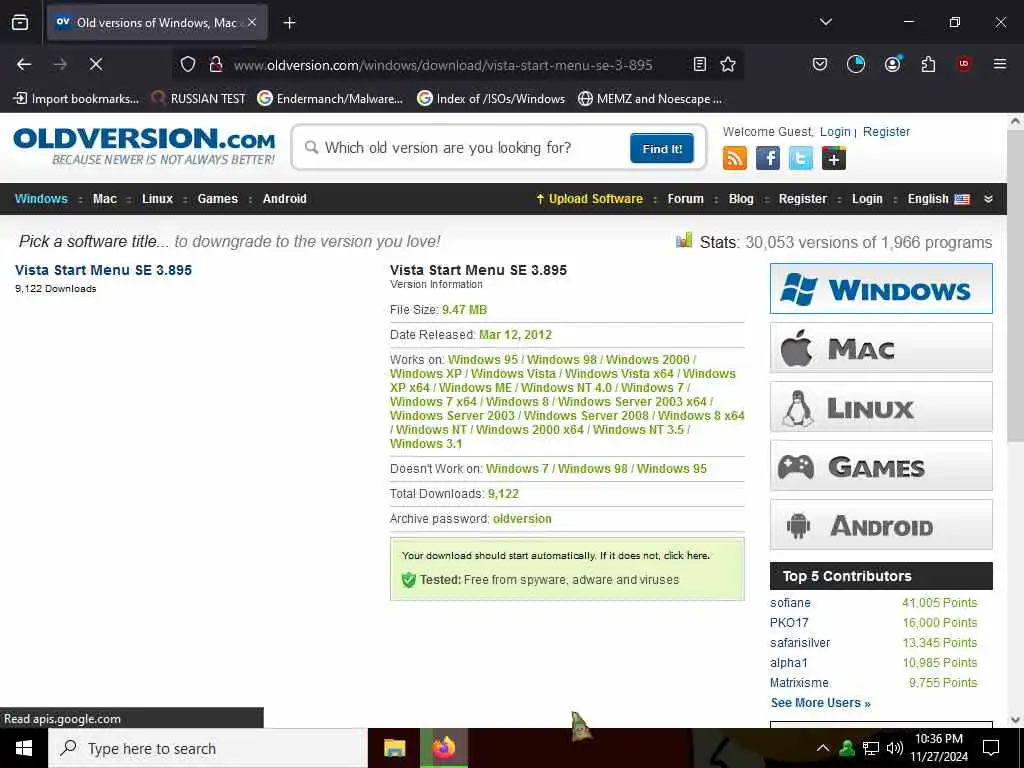Click Import bookmarks item
This screenshot has width=1024, height=768.
point(76,99)
